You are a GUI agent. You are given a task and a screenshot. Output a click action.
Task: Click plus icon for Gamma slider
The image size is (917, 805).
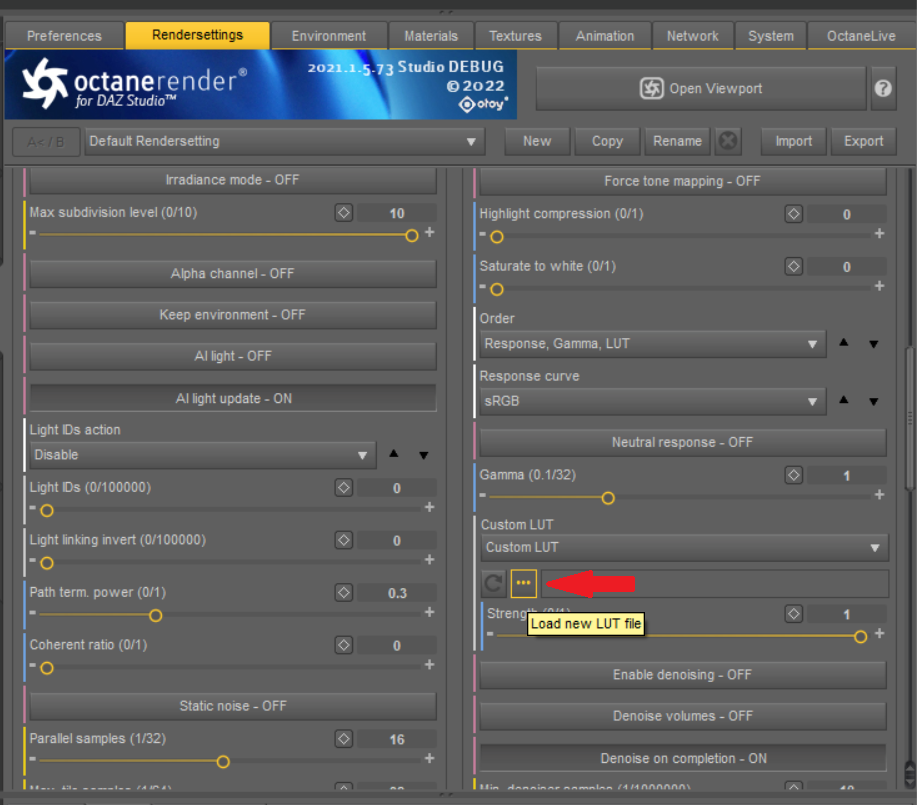[x=880, y=495]
